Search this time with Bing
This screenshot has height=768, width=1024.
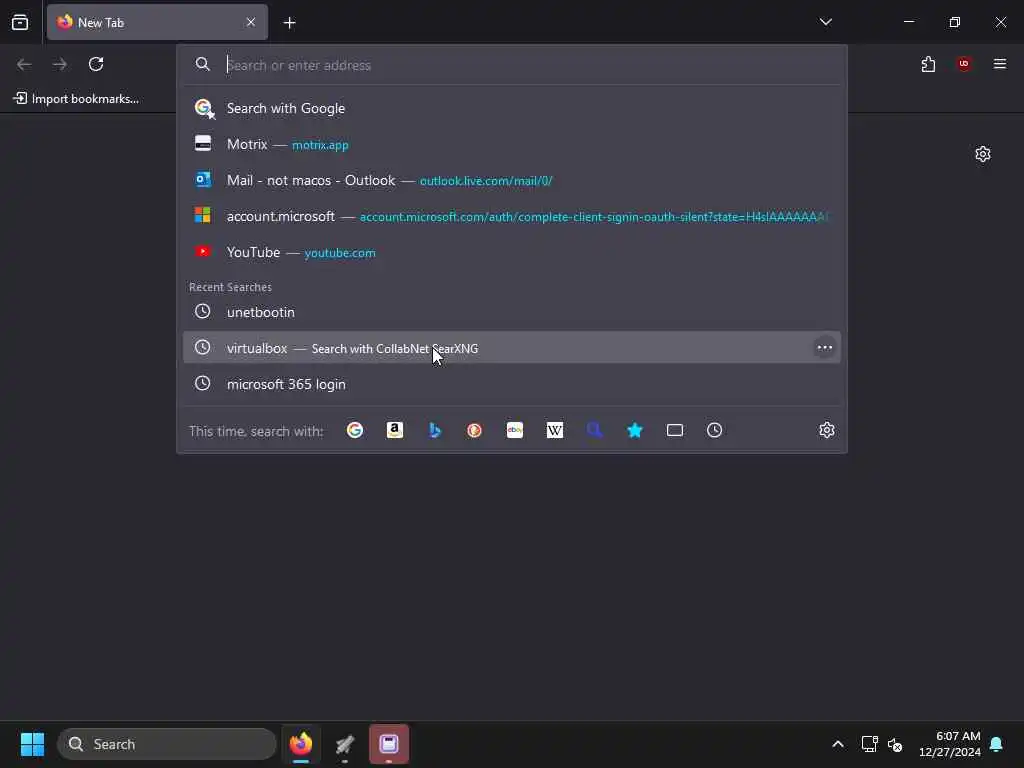435,430
